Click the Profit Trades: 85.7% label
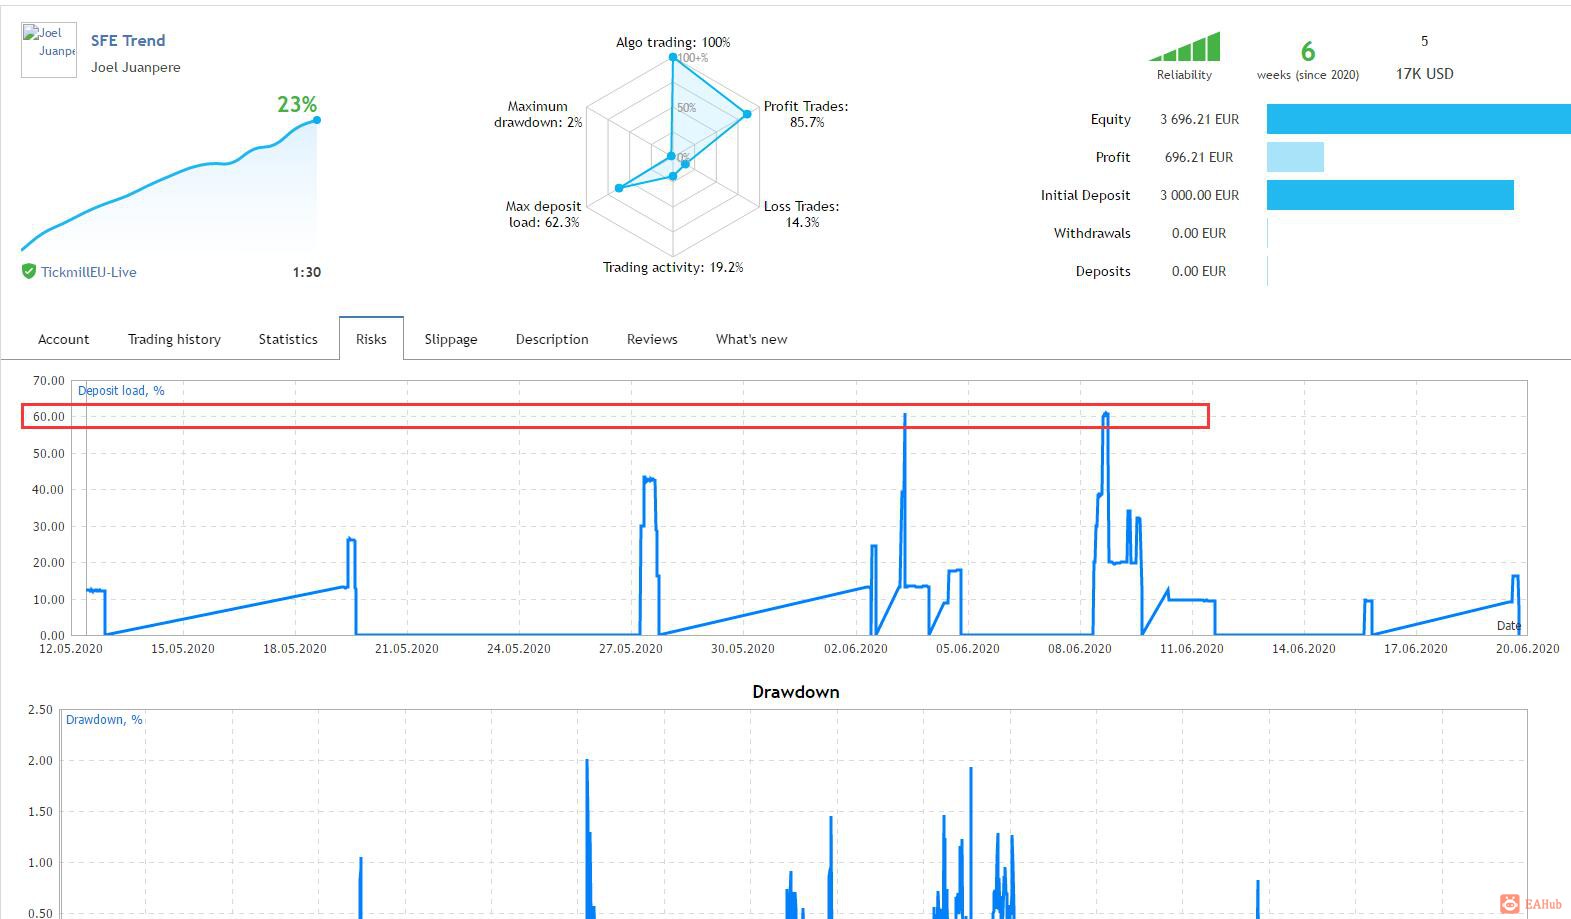Image resolution: width=1571 pixels, height=919 pixels. click(x=806, y=114)
